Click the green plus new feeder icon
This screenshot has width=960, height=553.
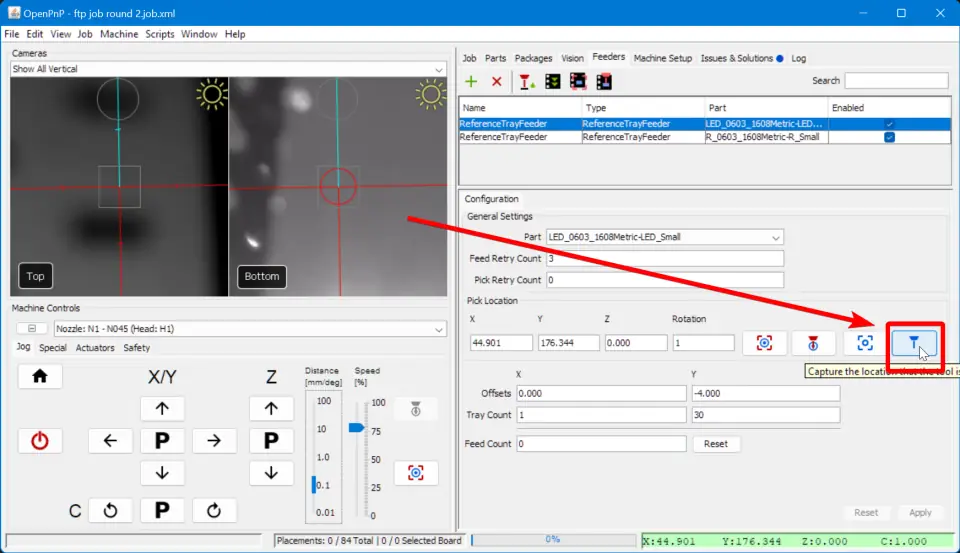471,81
